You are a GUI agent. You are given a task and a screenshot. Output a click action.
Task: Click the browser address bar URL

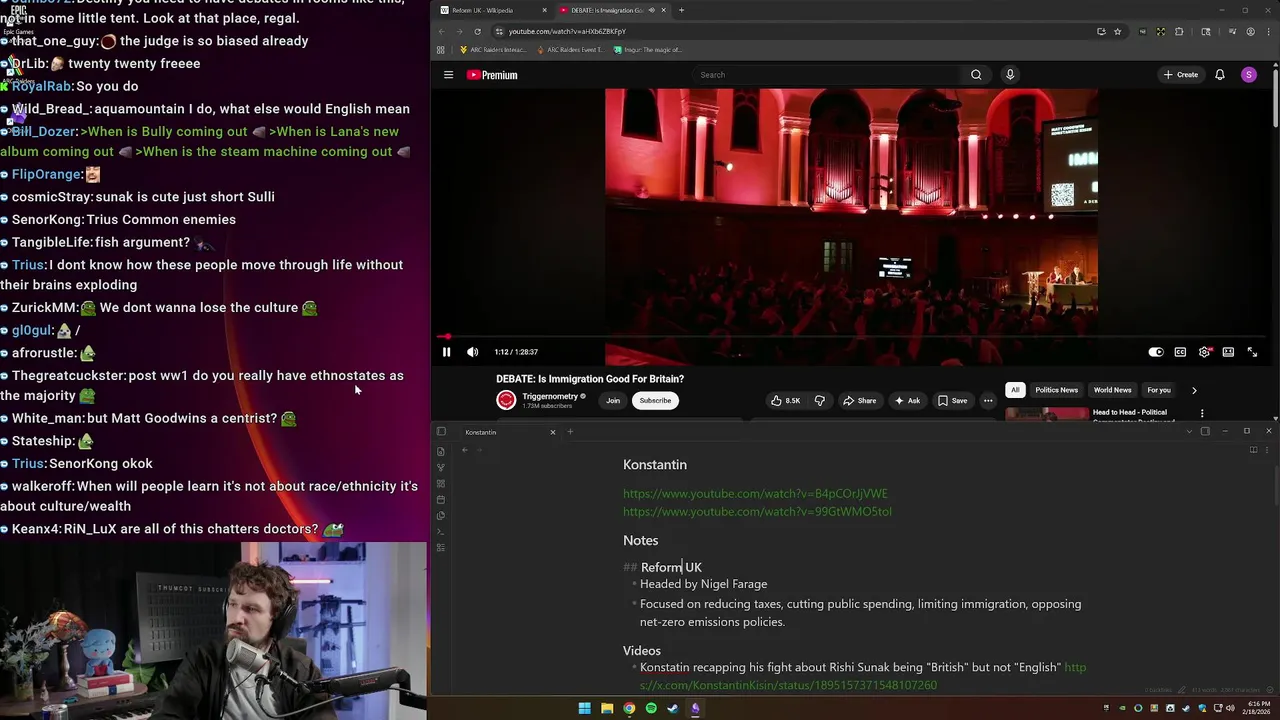567,31
